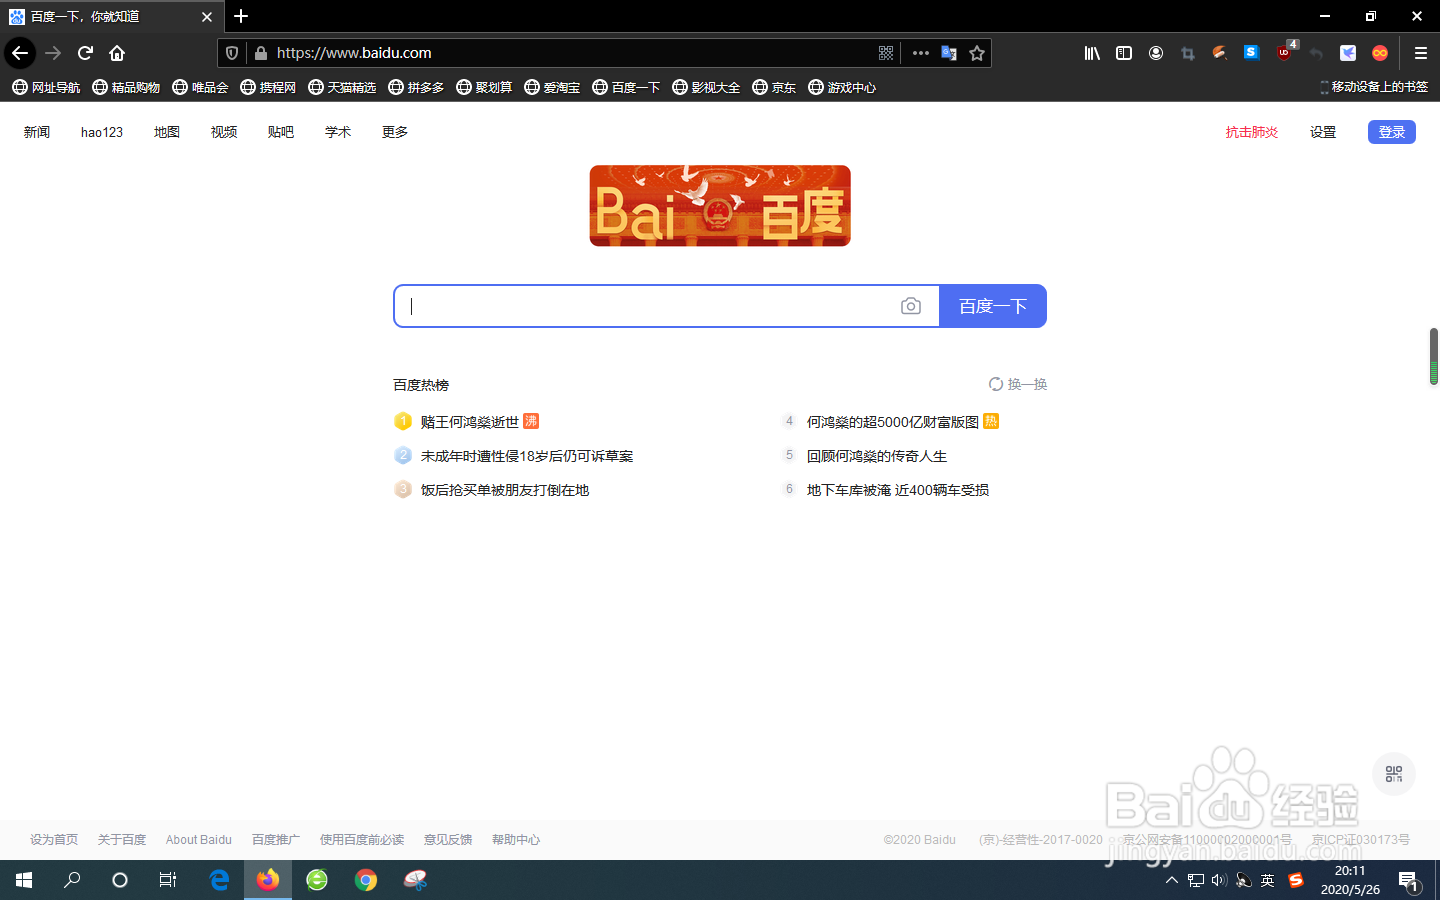Viewport: 1440px width, 900px height.
Task: Click the uBlock Origin extension icon
Action: tap(1284, 53)
